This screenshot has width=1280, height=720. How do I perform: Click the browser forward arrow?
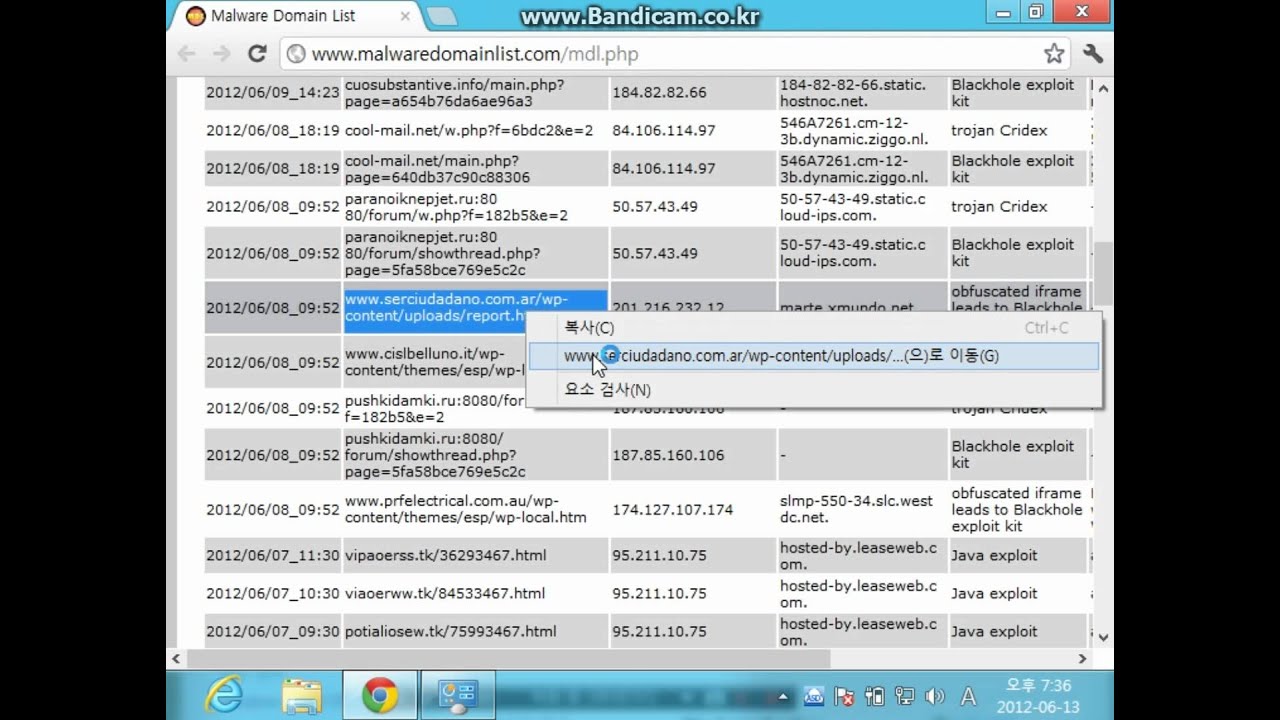222,54
